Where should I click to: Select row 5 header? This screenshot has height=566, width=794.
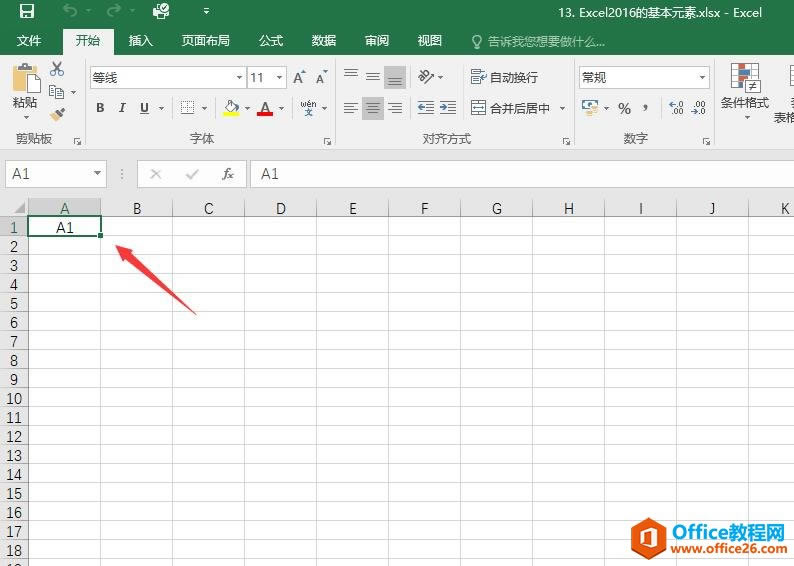[14, 303]
